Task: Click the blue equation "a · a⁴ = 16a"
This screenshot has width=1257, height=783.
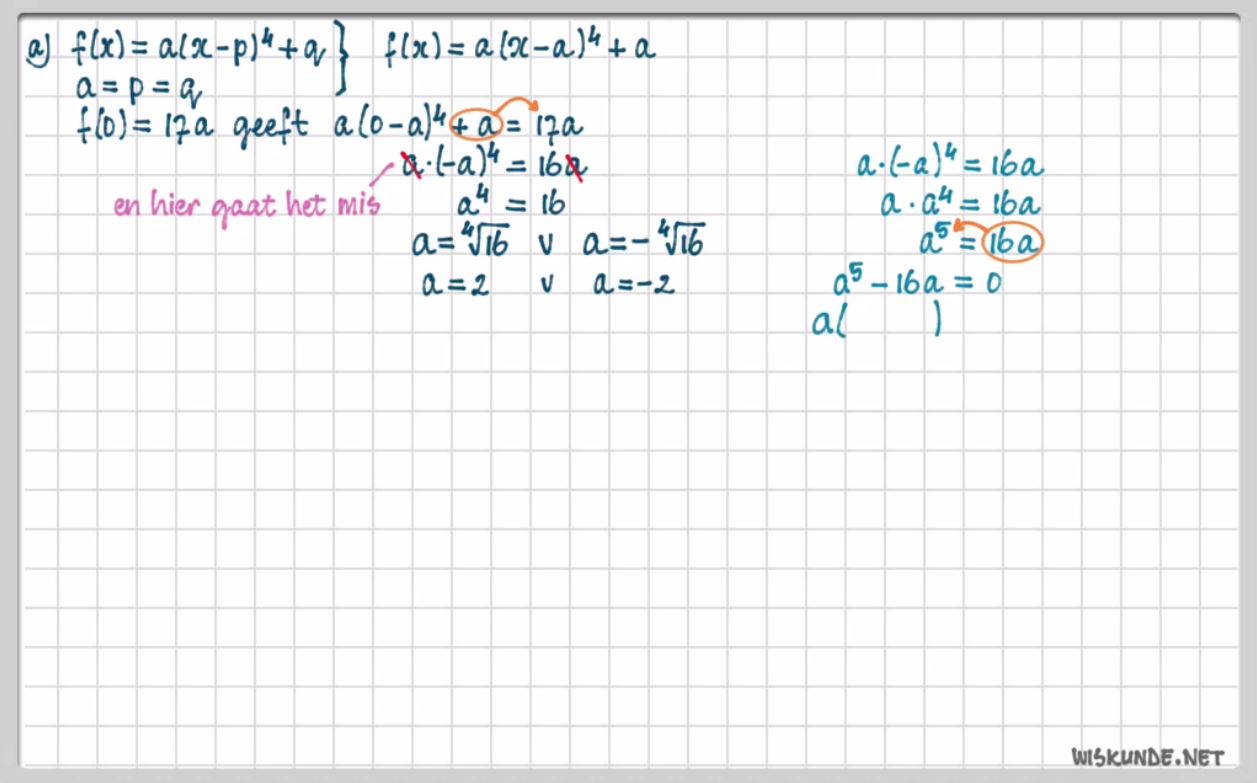Action: coord(959,205)
